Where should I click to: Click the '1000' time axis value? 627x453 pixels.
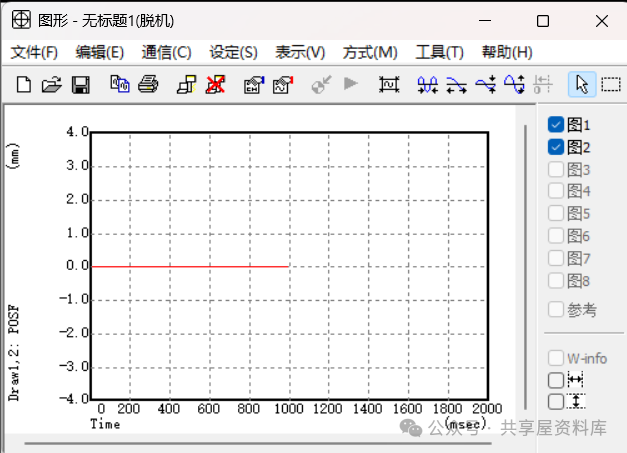click(x=289, y=409)
